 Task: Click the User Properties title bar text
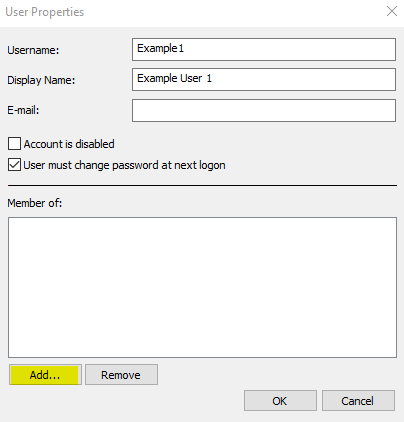tap(45, 12)
